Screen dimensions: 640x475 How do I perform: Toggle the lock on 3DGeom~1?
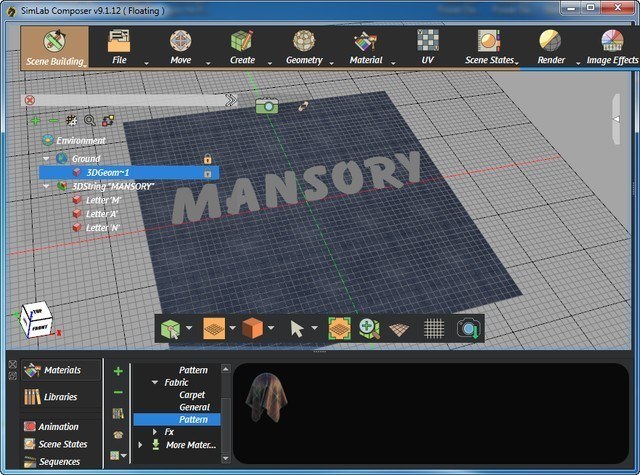[207, 172]
